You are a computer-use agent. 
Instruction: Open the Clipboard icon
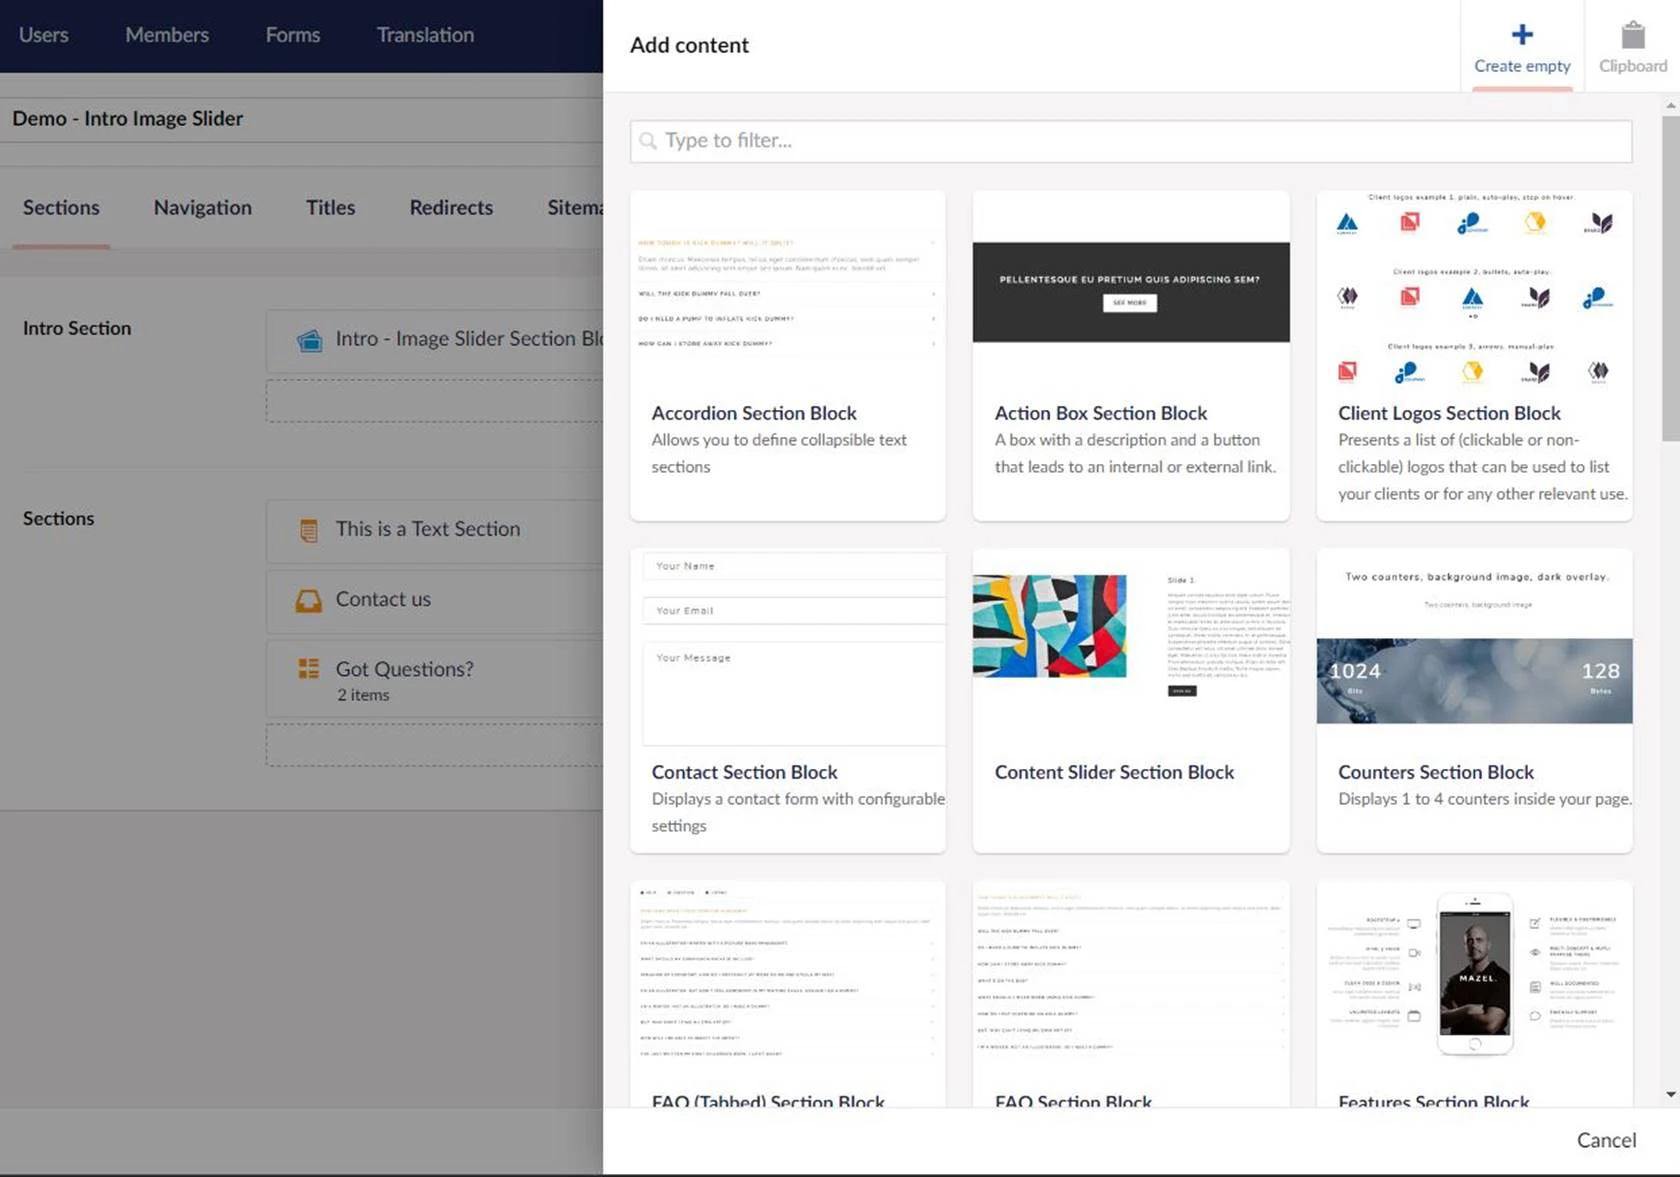point(1632,35)
